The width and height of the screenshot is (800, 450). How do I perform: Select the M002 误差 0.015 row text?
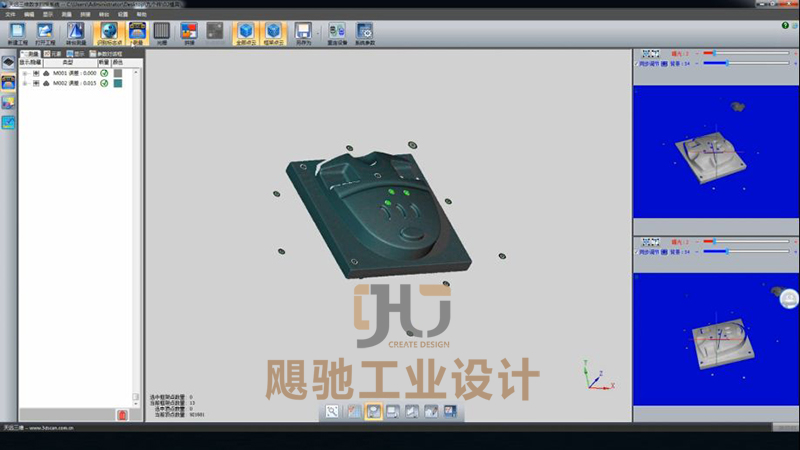(74, 83)
